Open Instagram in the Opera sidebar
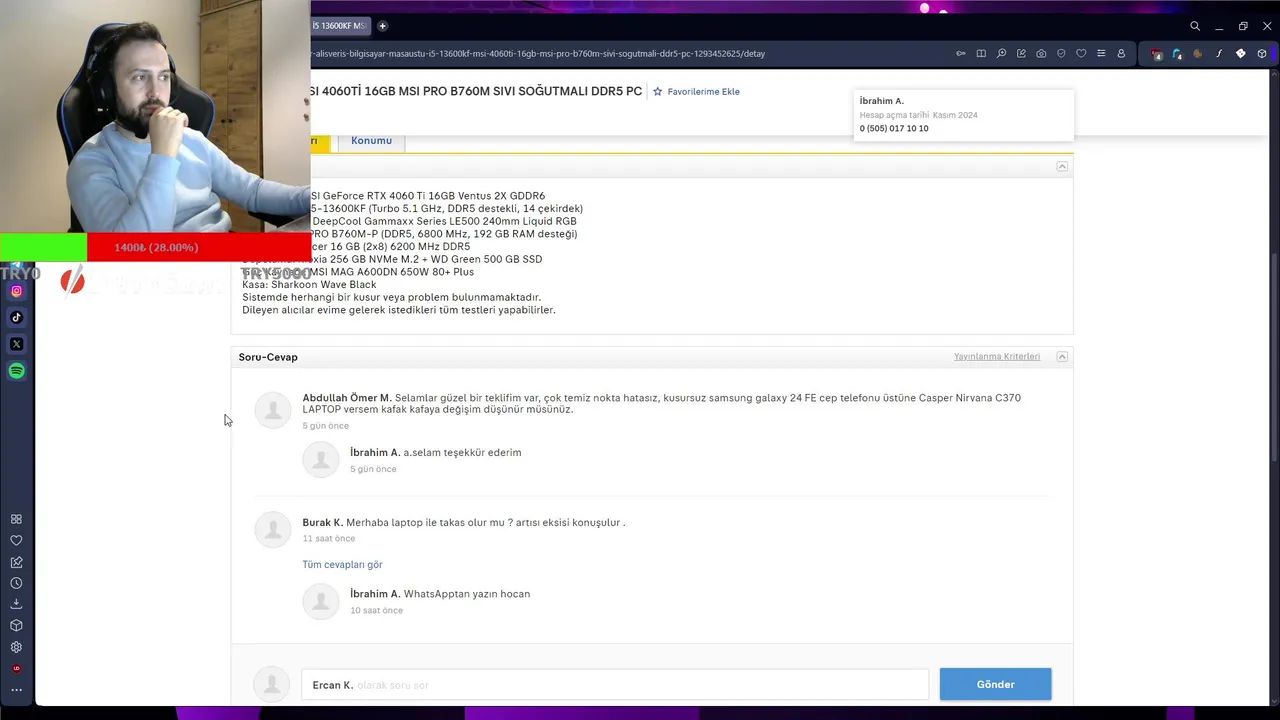The width and height of the screenshot is (1280, 720). point(16,291)
